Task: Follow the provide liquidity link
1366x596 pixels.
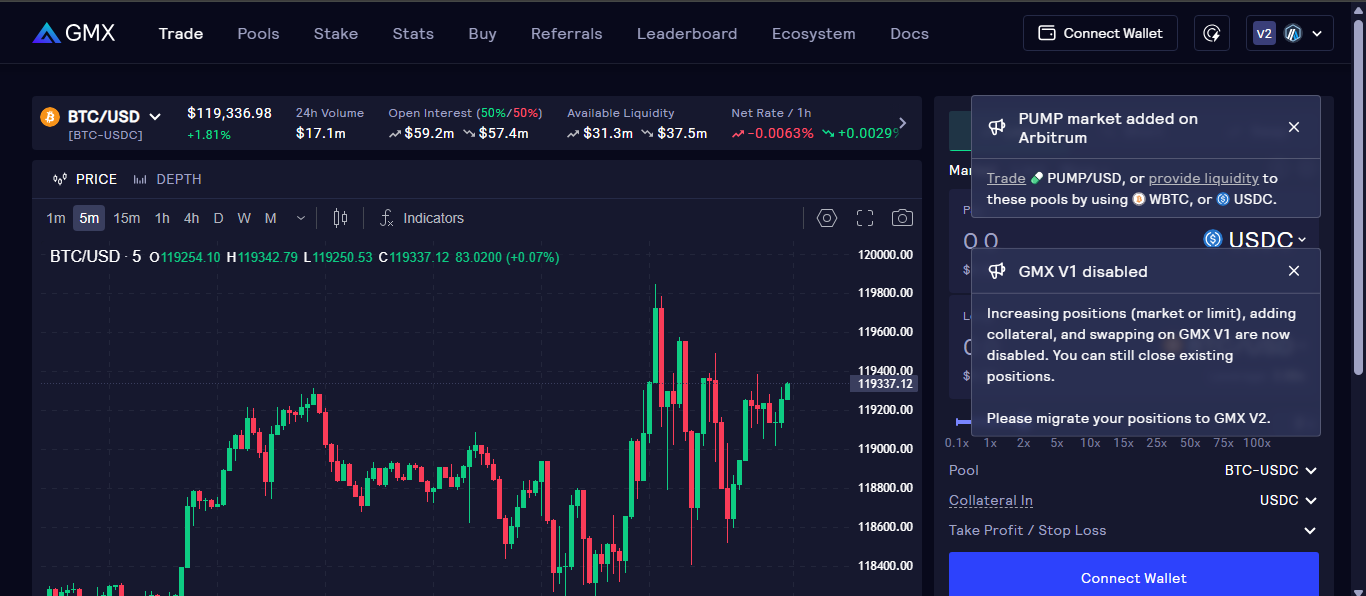Action: click(1203, 178)
